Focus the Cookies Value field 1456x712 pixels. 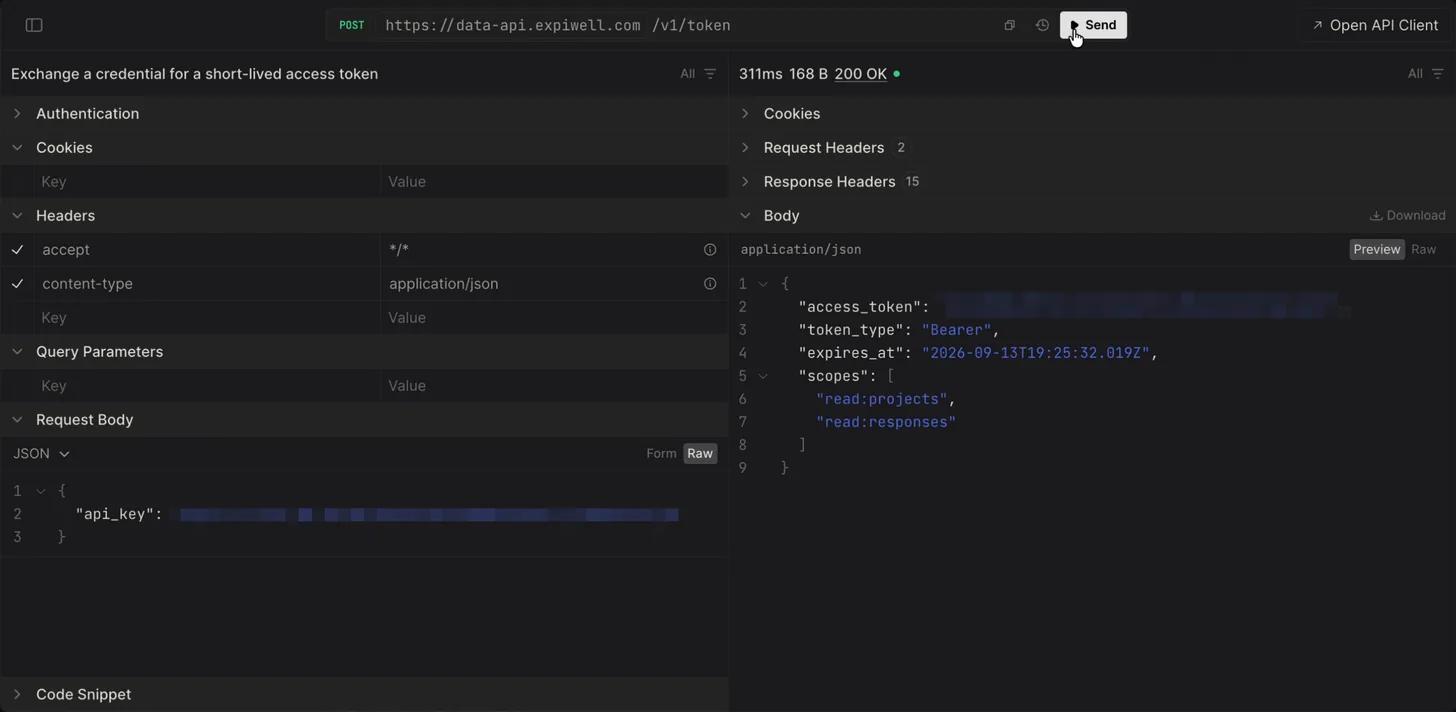tap(553, 182)
